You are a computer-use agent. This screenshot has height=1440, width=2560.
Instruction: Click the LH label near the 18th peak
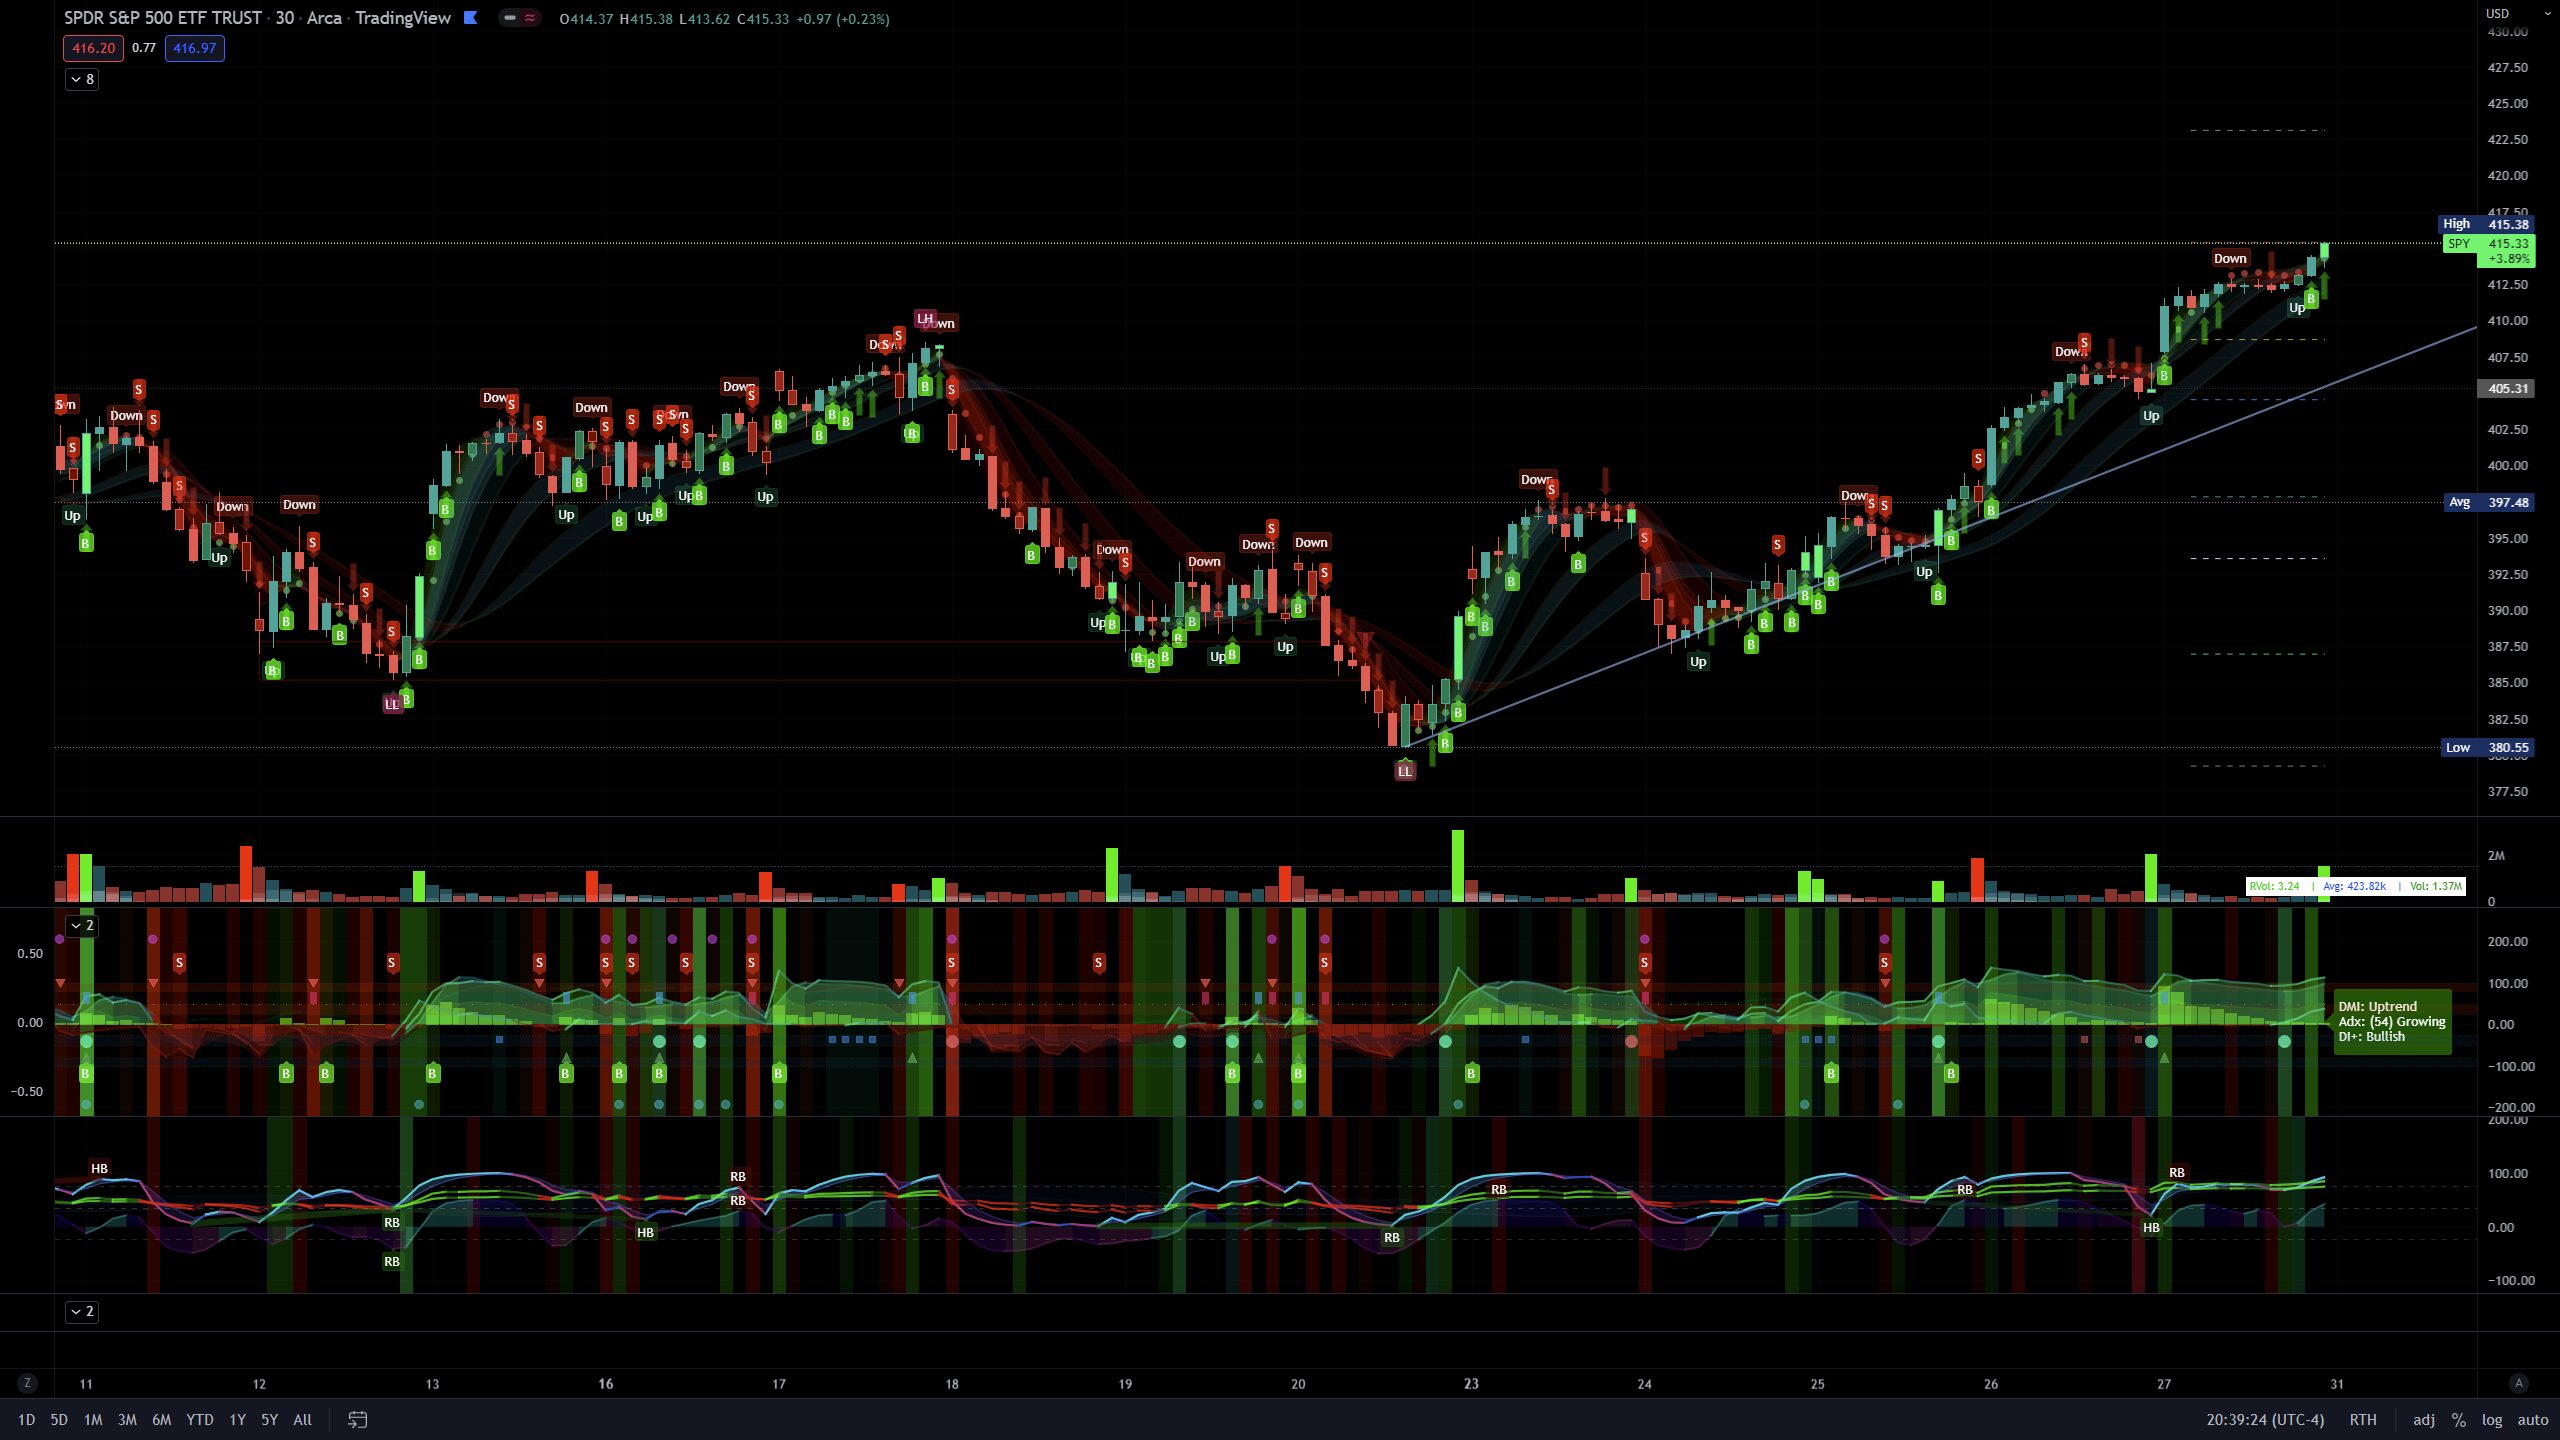(924, 318)
